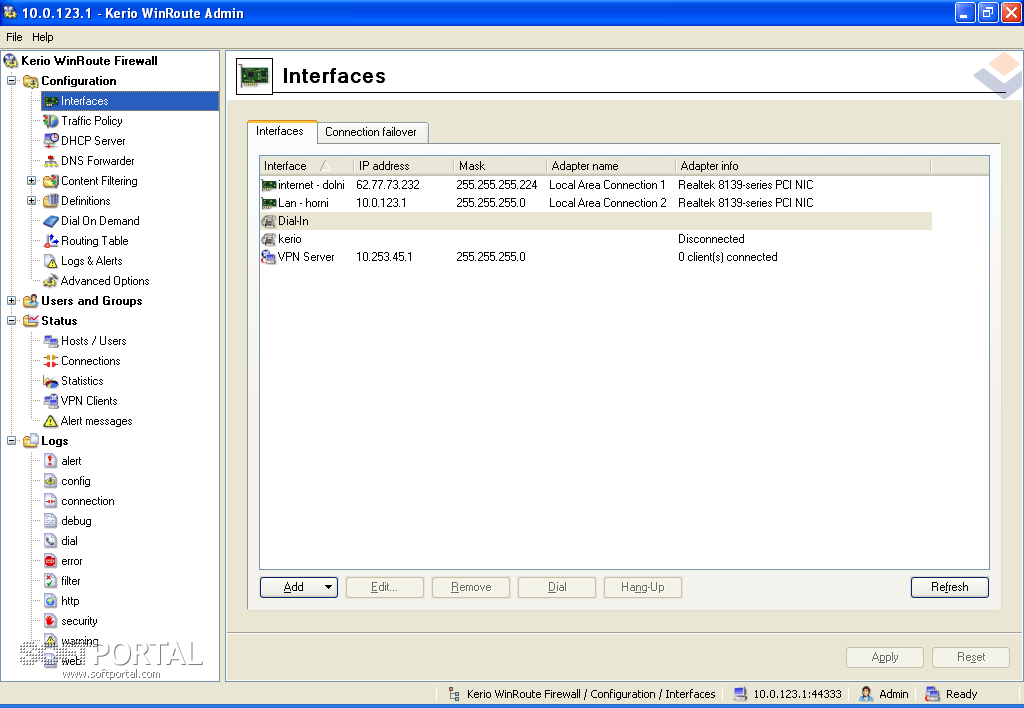The height and width of the screenshot is (708, 1024).
Task: Click the Advanced Options icon
Action: [x=51, y=282]
